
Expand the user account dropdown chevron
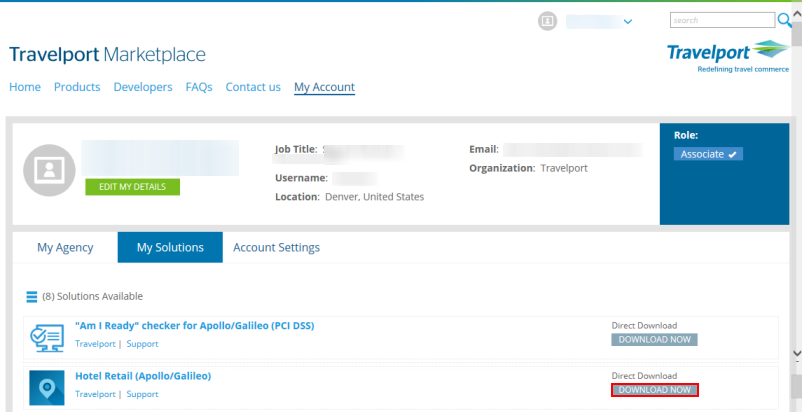(x=628, y=21)
